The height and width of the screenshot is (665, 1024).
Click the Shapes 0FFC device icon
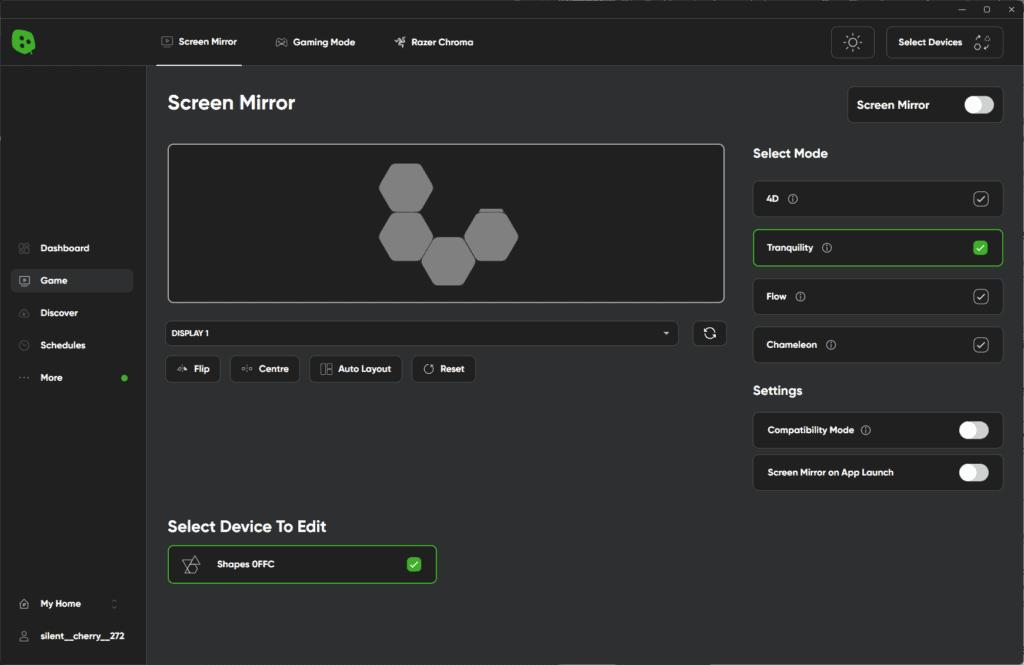(191, 565)
